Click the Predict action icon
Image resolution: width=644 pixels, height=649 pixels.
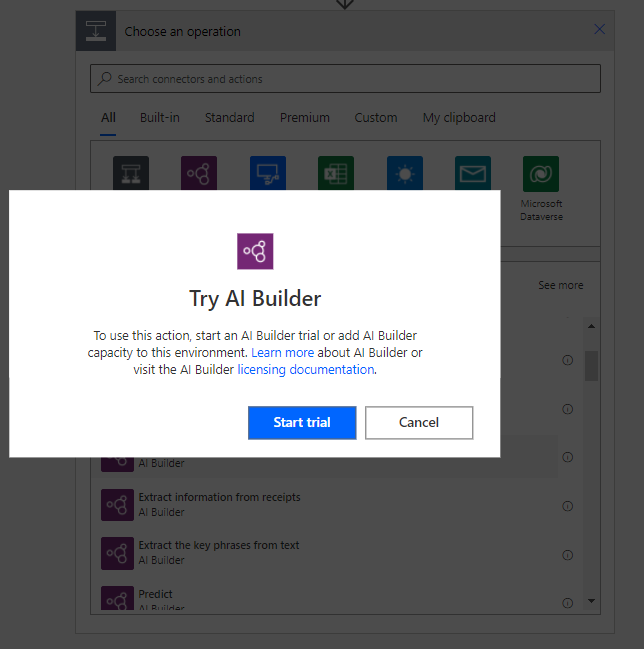pyautogui.click(x=118, y=598)
